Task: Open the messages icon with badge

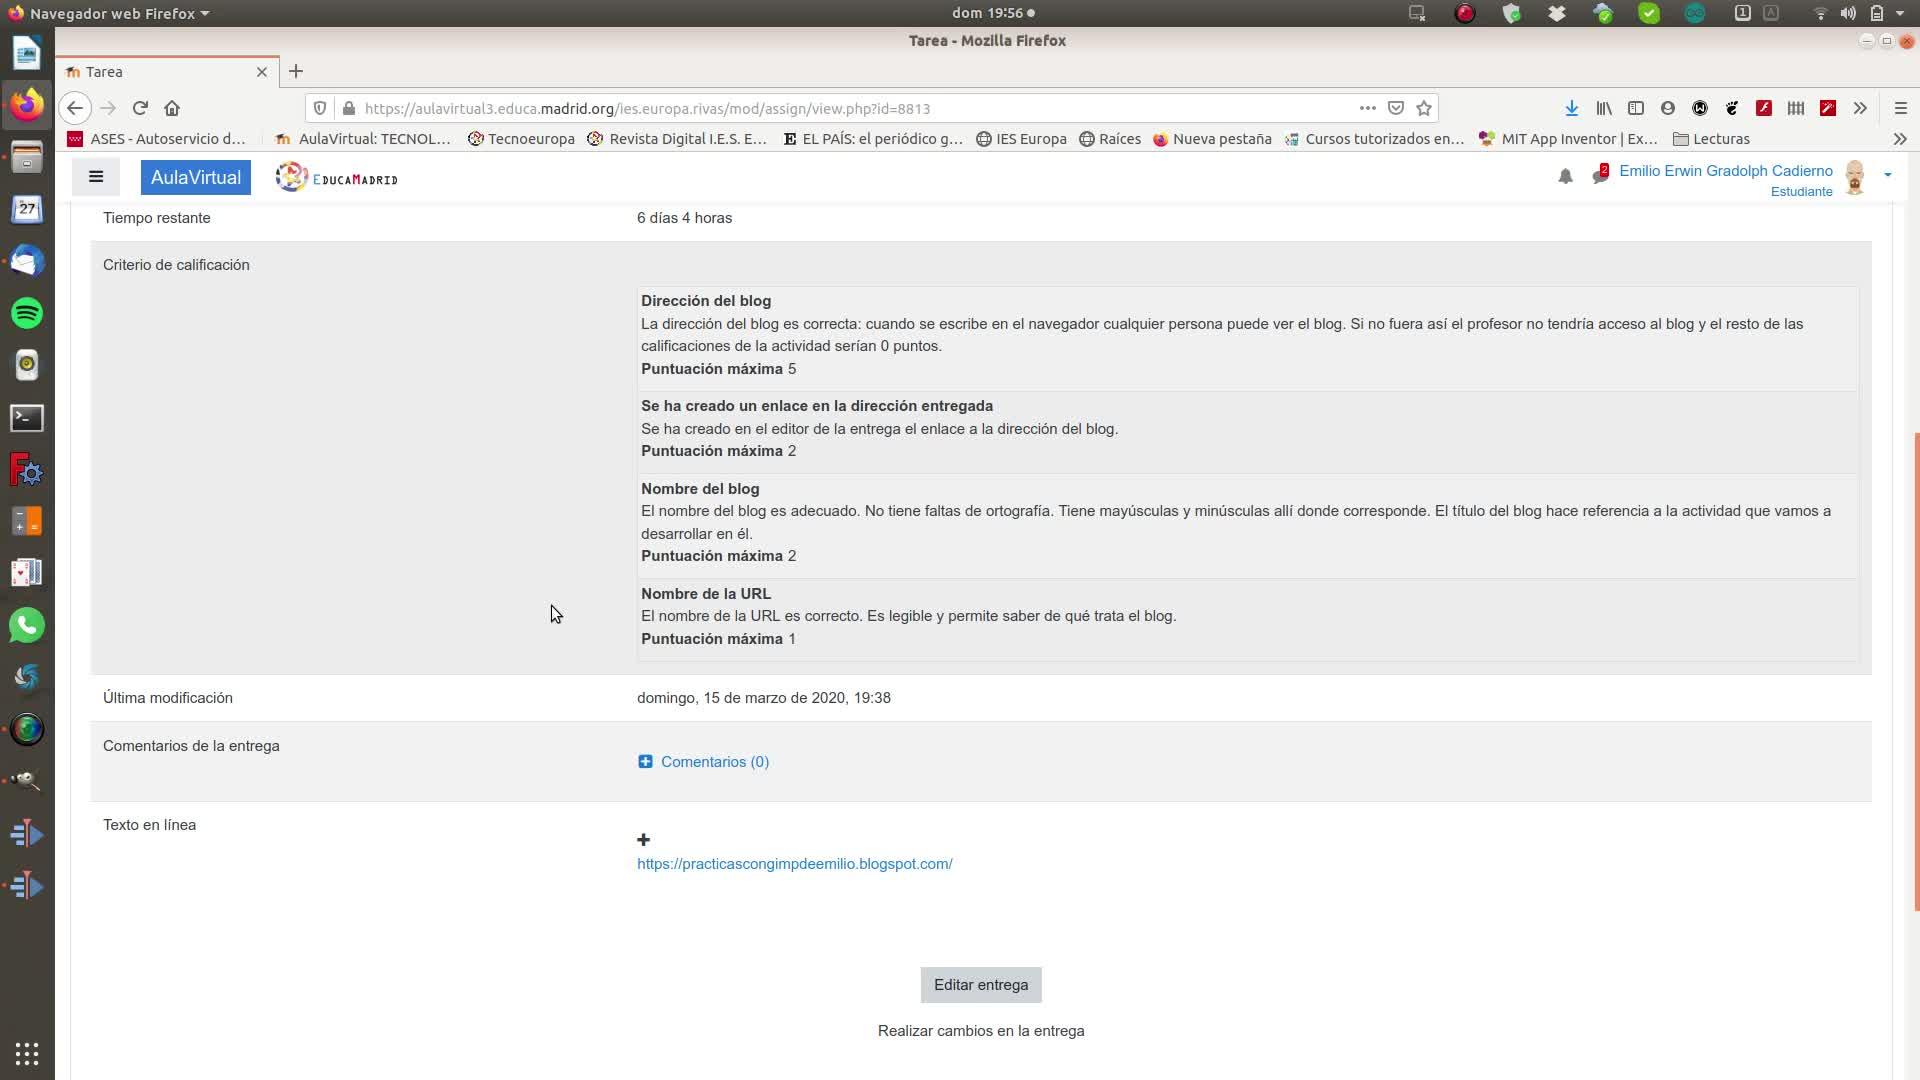Action: [1600, 175]
